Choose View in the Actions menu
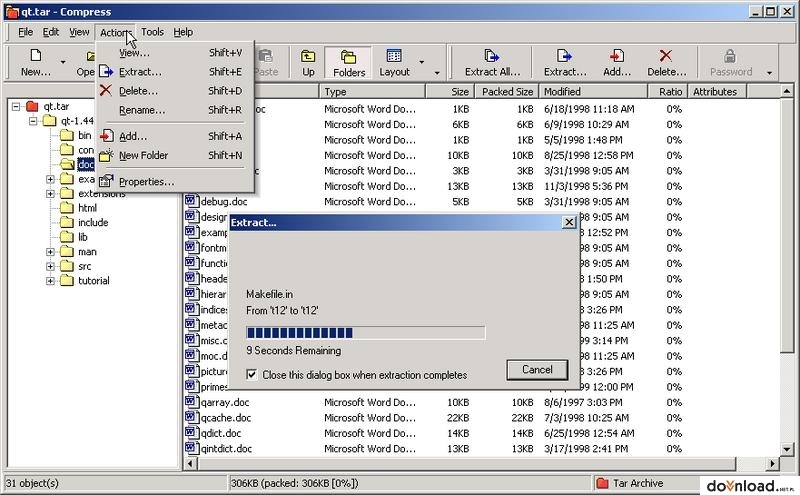This screenshot has height=495, width=800. tap(174, 53)
